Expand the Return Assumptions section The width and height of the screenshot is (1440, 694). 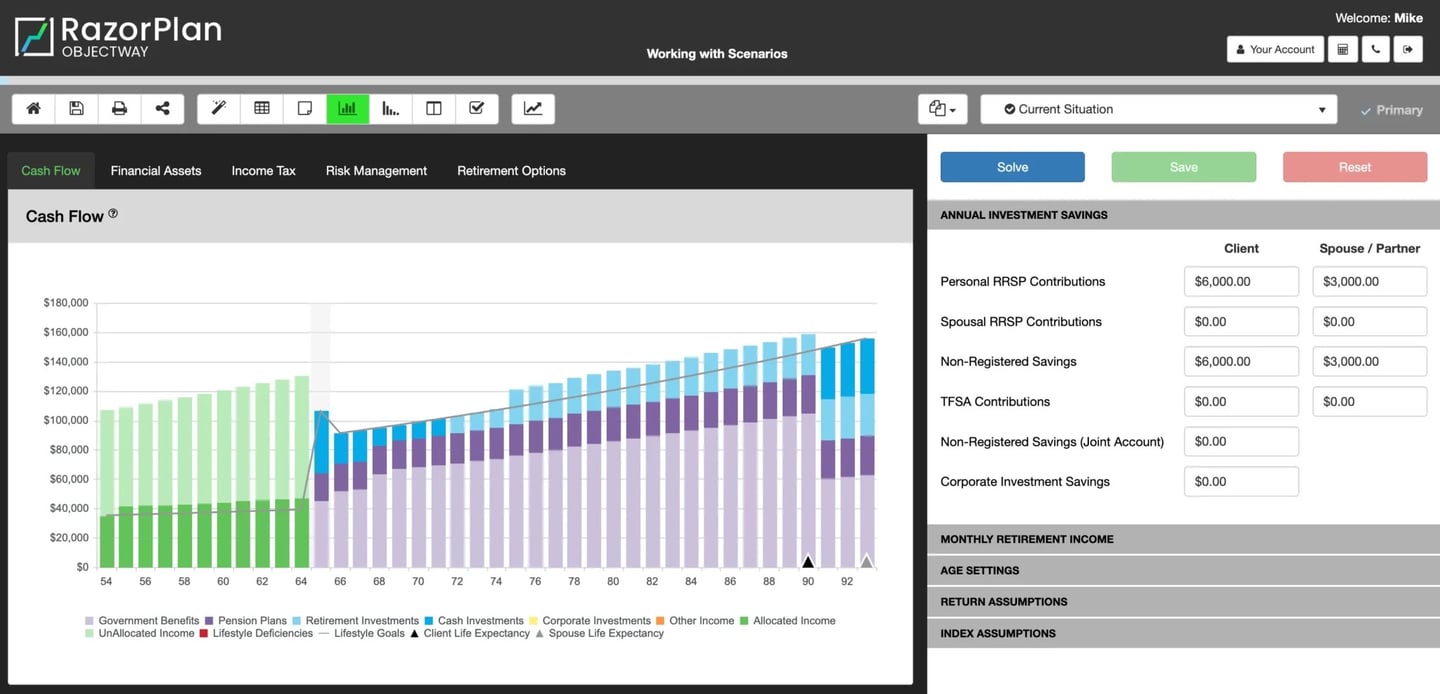point(1183,601)
